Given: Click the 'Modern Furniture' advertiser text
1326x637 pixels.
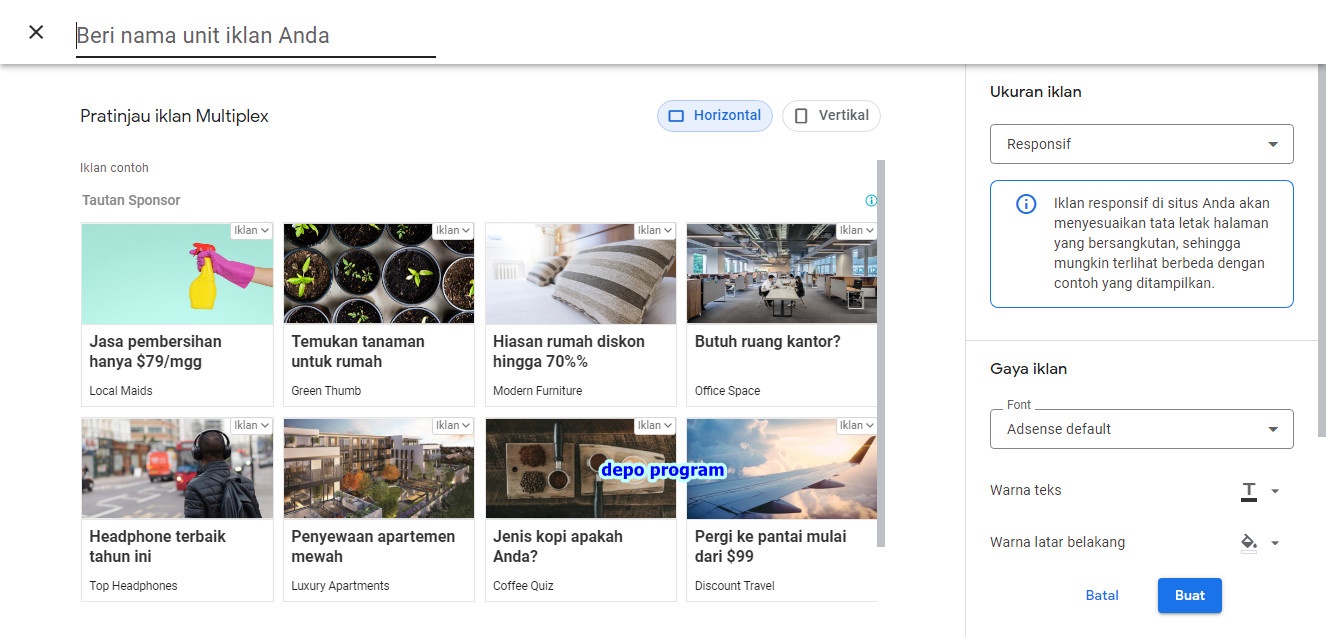Looking at the screenshot, I should 538,391.
